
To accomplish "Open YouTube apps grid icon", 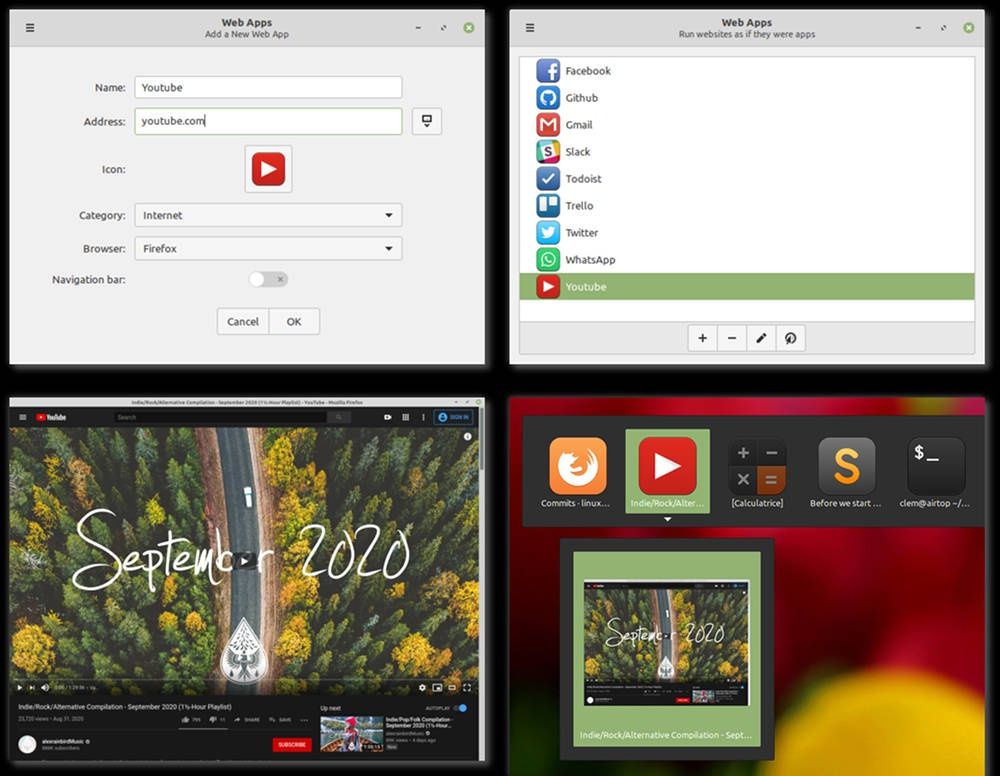I will click(x=405, y=417).
